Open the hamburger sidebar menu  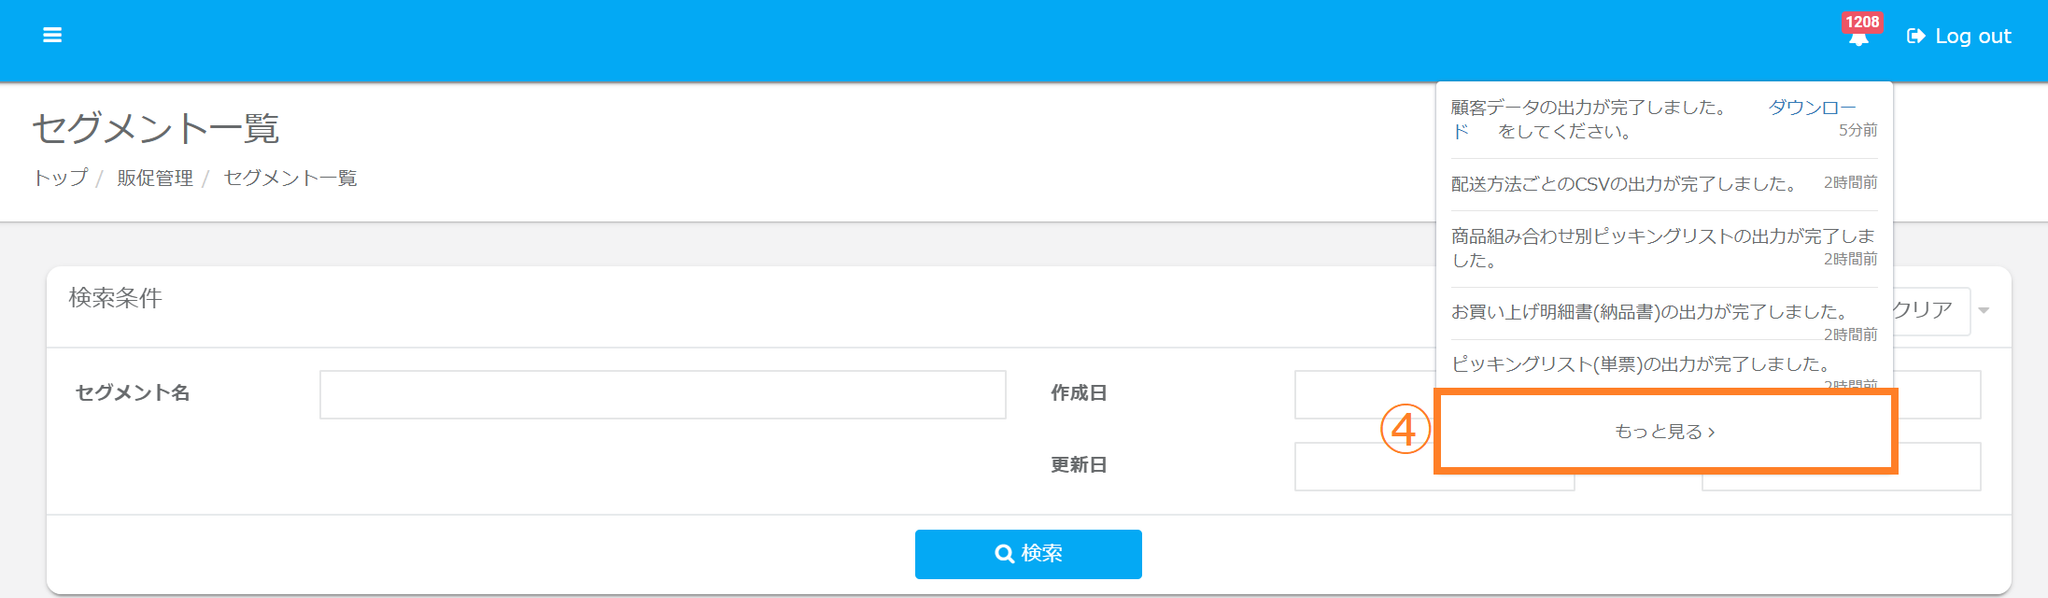52,36
